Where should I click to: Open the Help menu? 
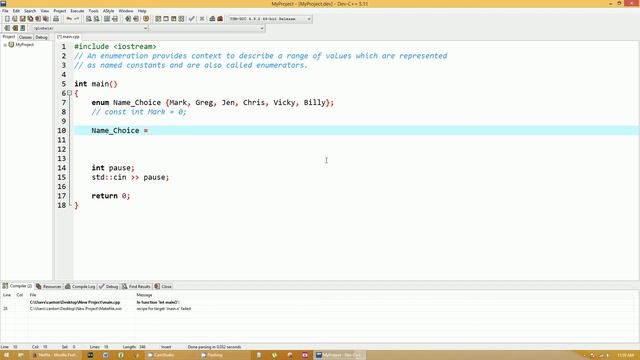142,11
